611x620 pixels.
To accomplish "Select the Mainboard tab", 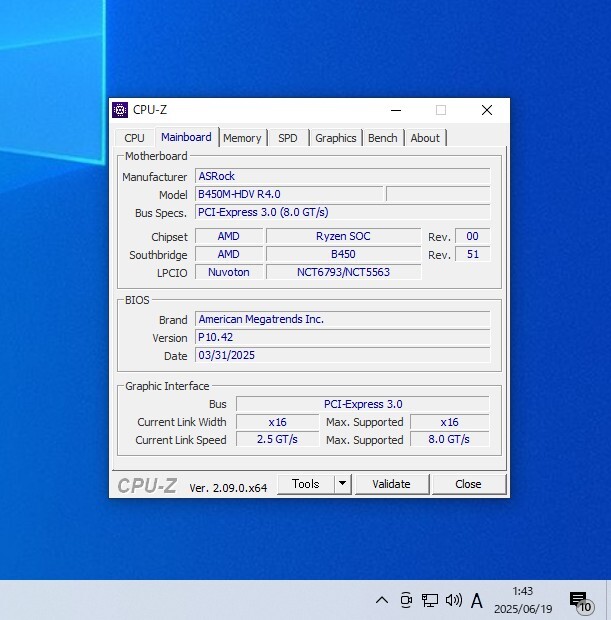I will click(x=186, y=137).
